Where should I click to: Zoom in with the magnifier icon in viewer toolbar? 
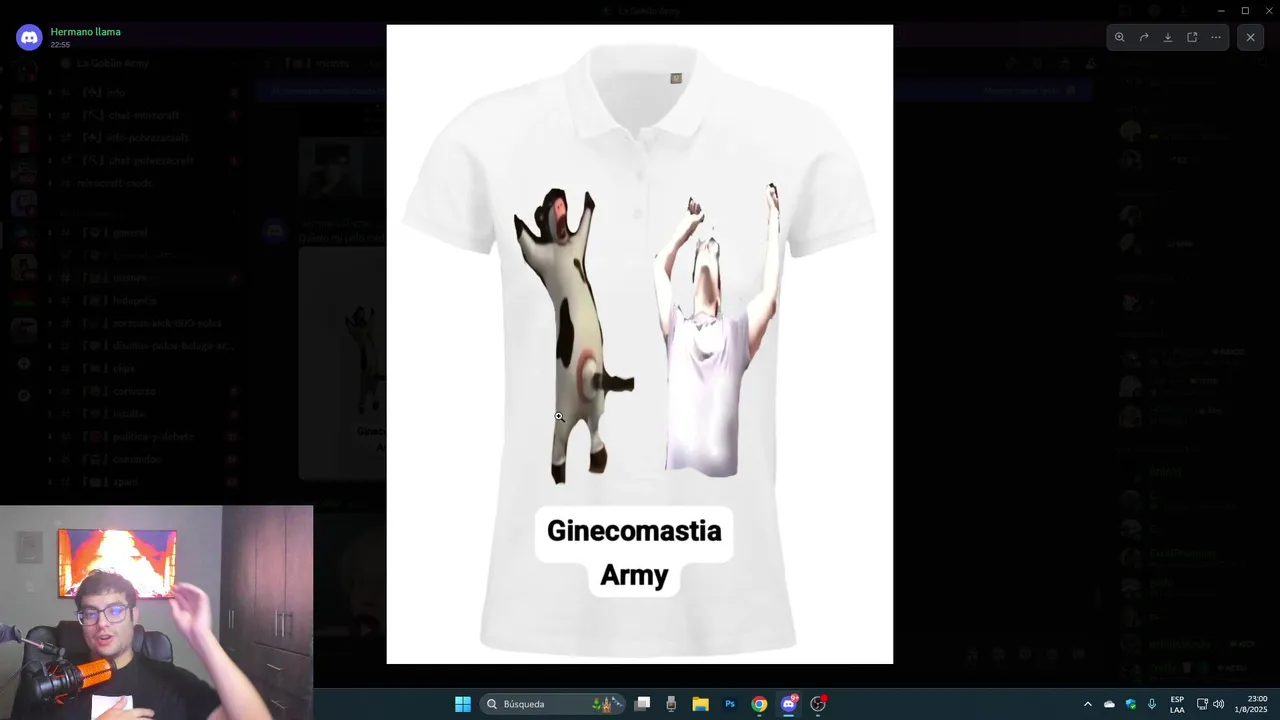[1119, 37]
